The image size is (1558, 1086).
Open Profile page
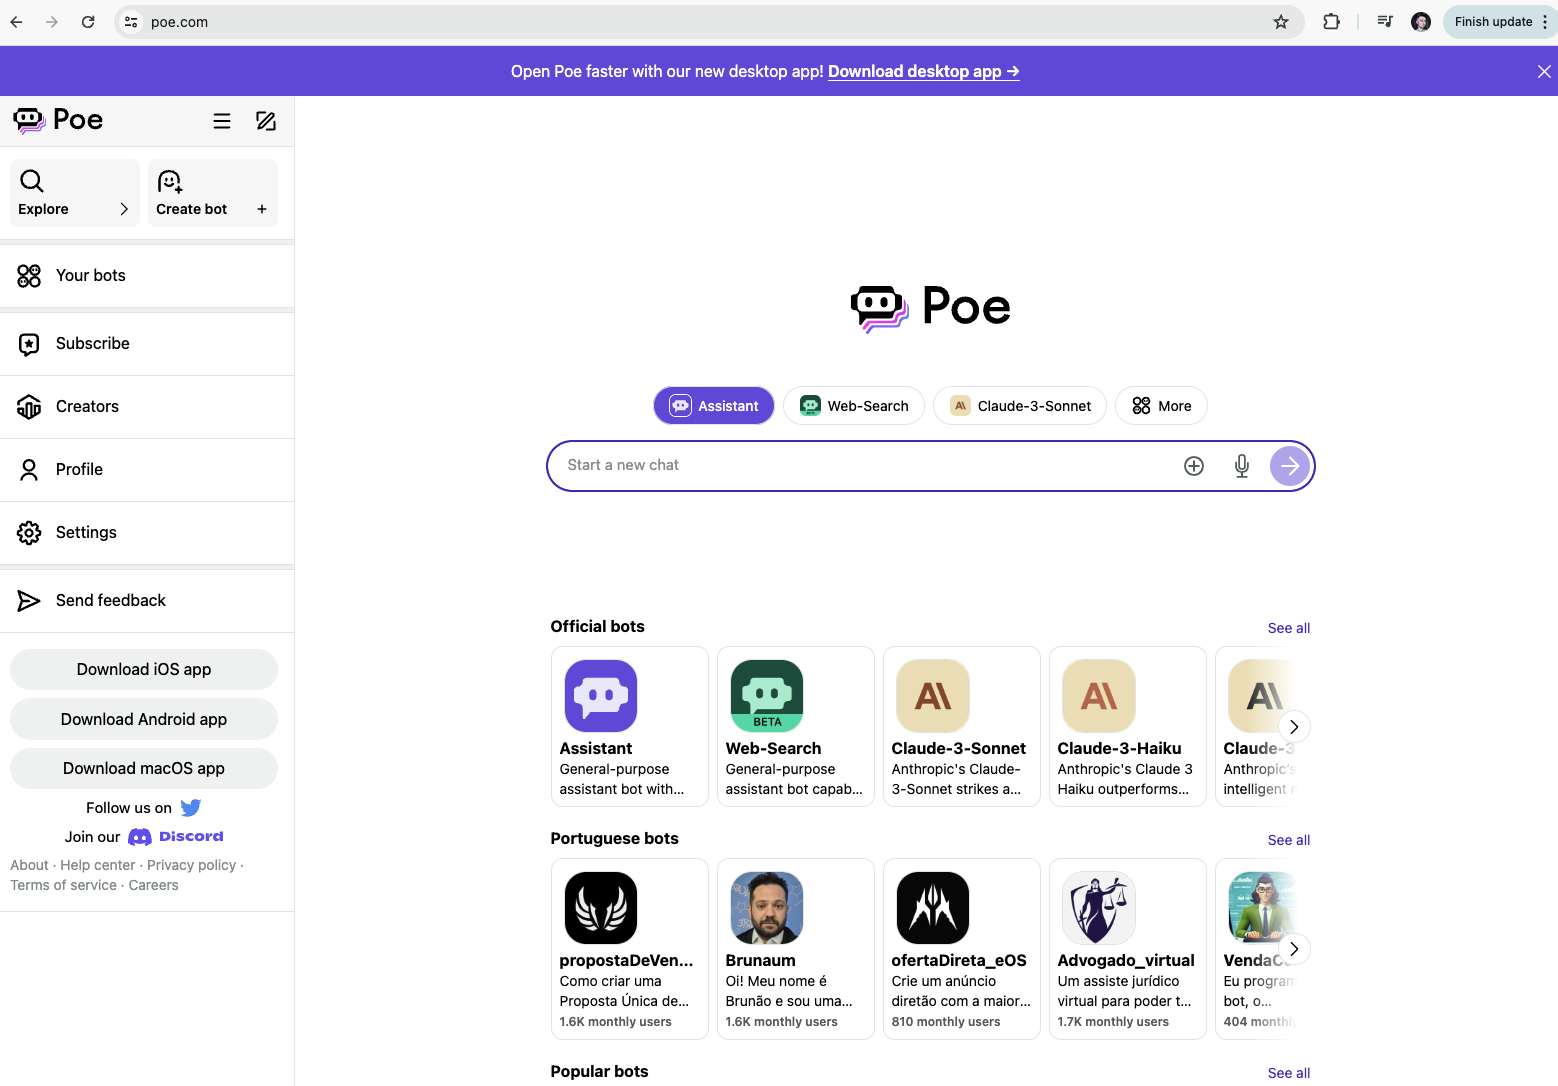tap(147, 469)
